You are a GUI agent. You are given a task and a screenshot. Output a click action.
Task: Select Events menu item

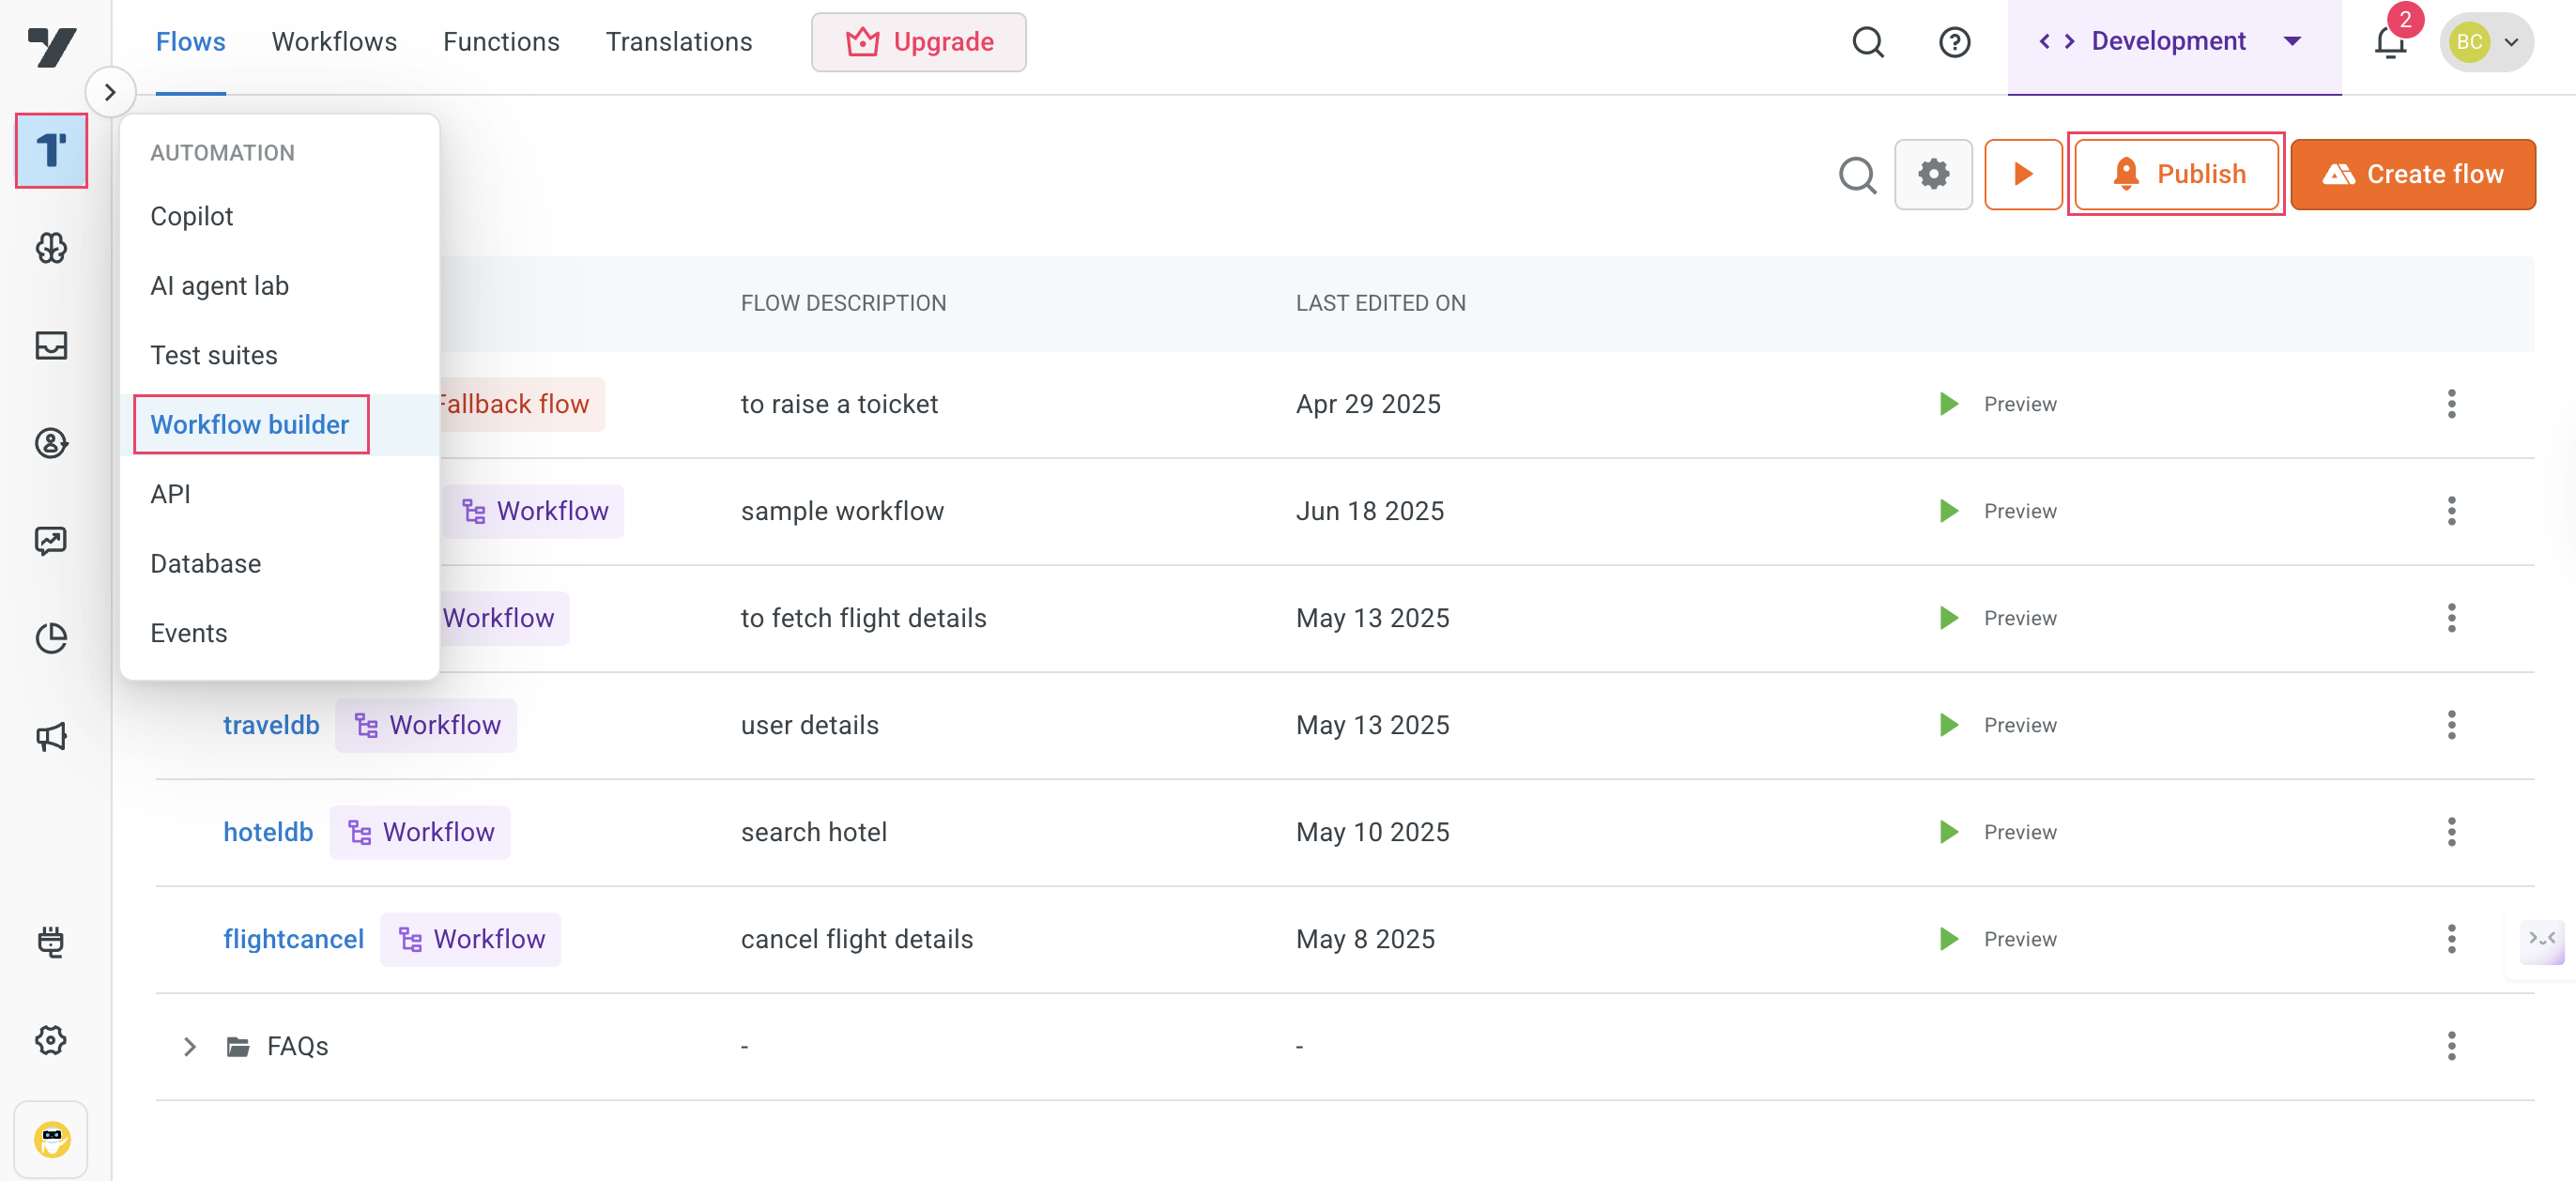click(x=279, y=633)
